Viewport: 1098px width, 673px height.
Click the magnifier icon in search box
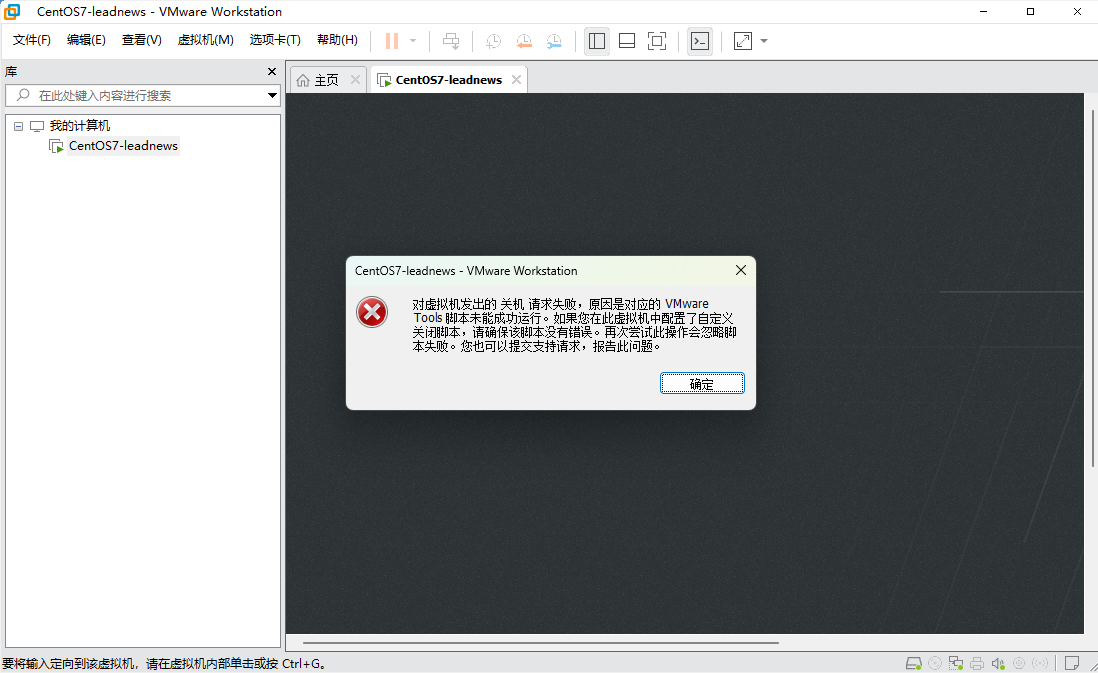[x=23, y=95]
